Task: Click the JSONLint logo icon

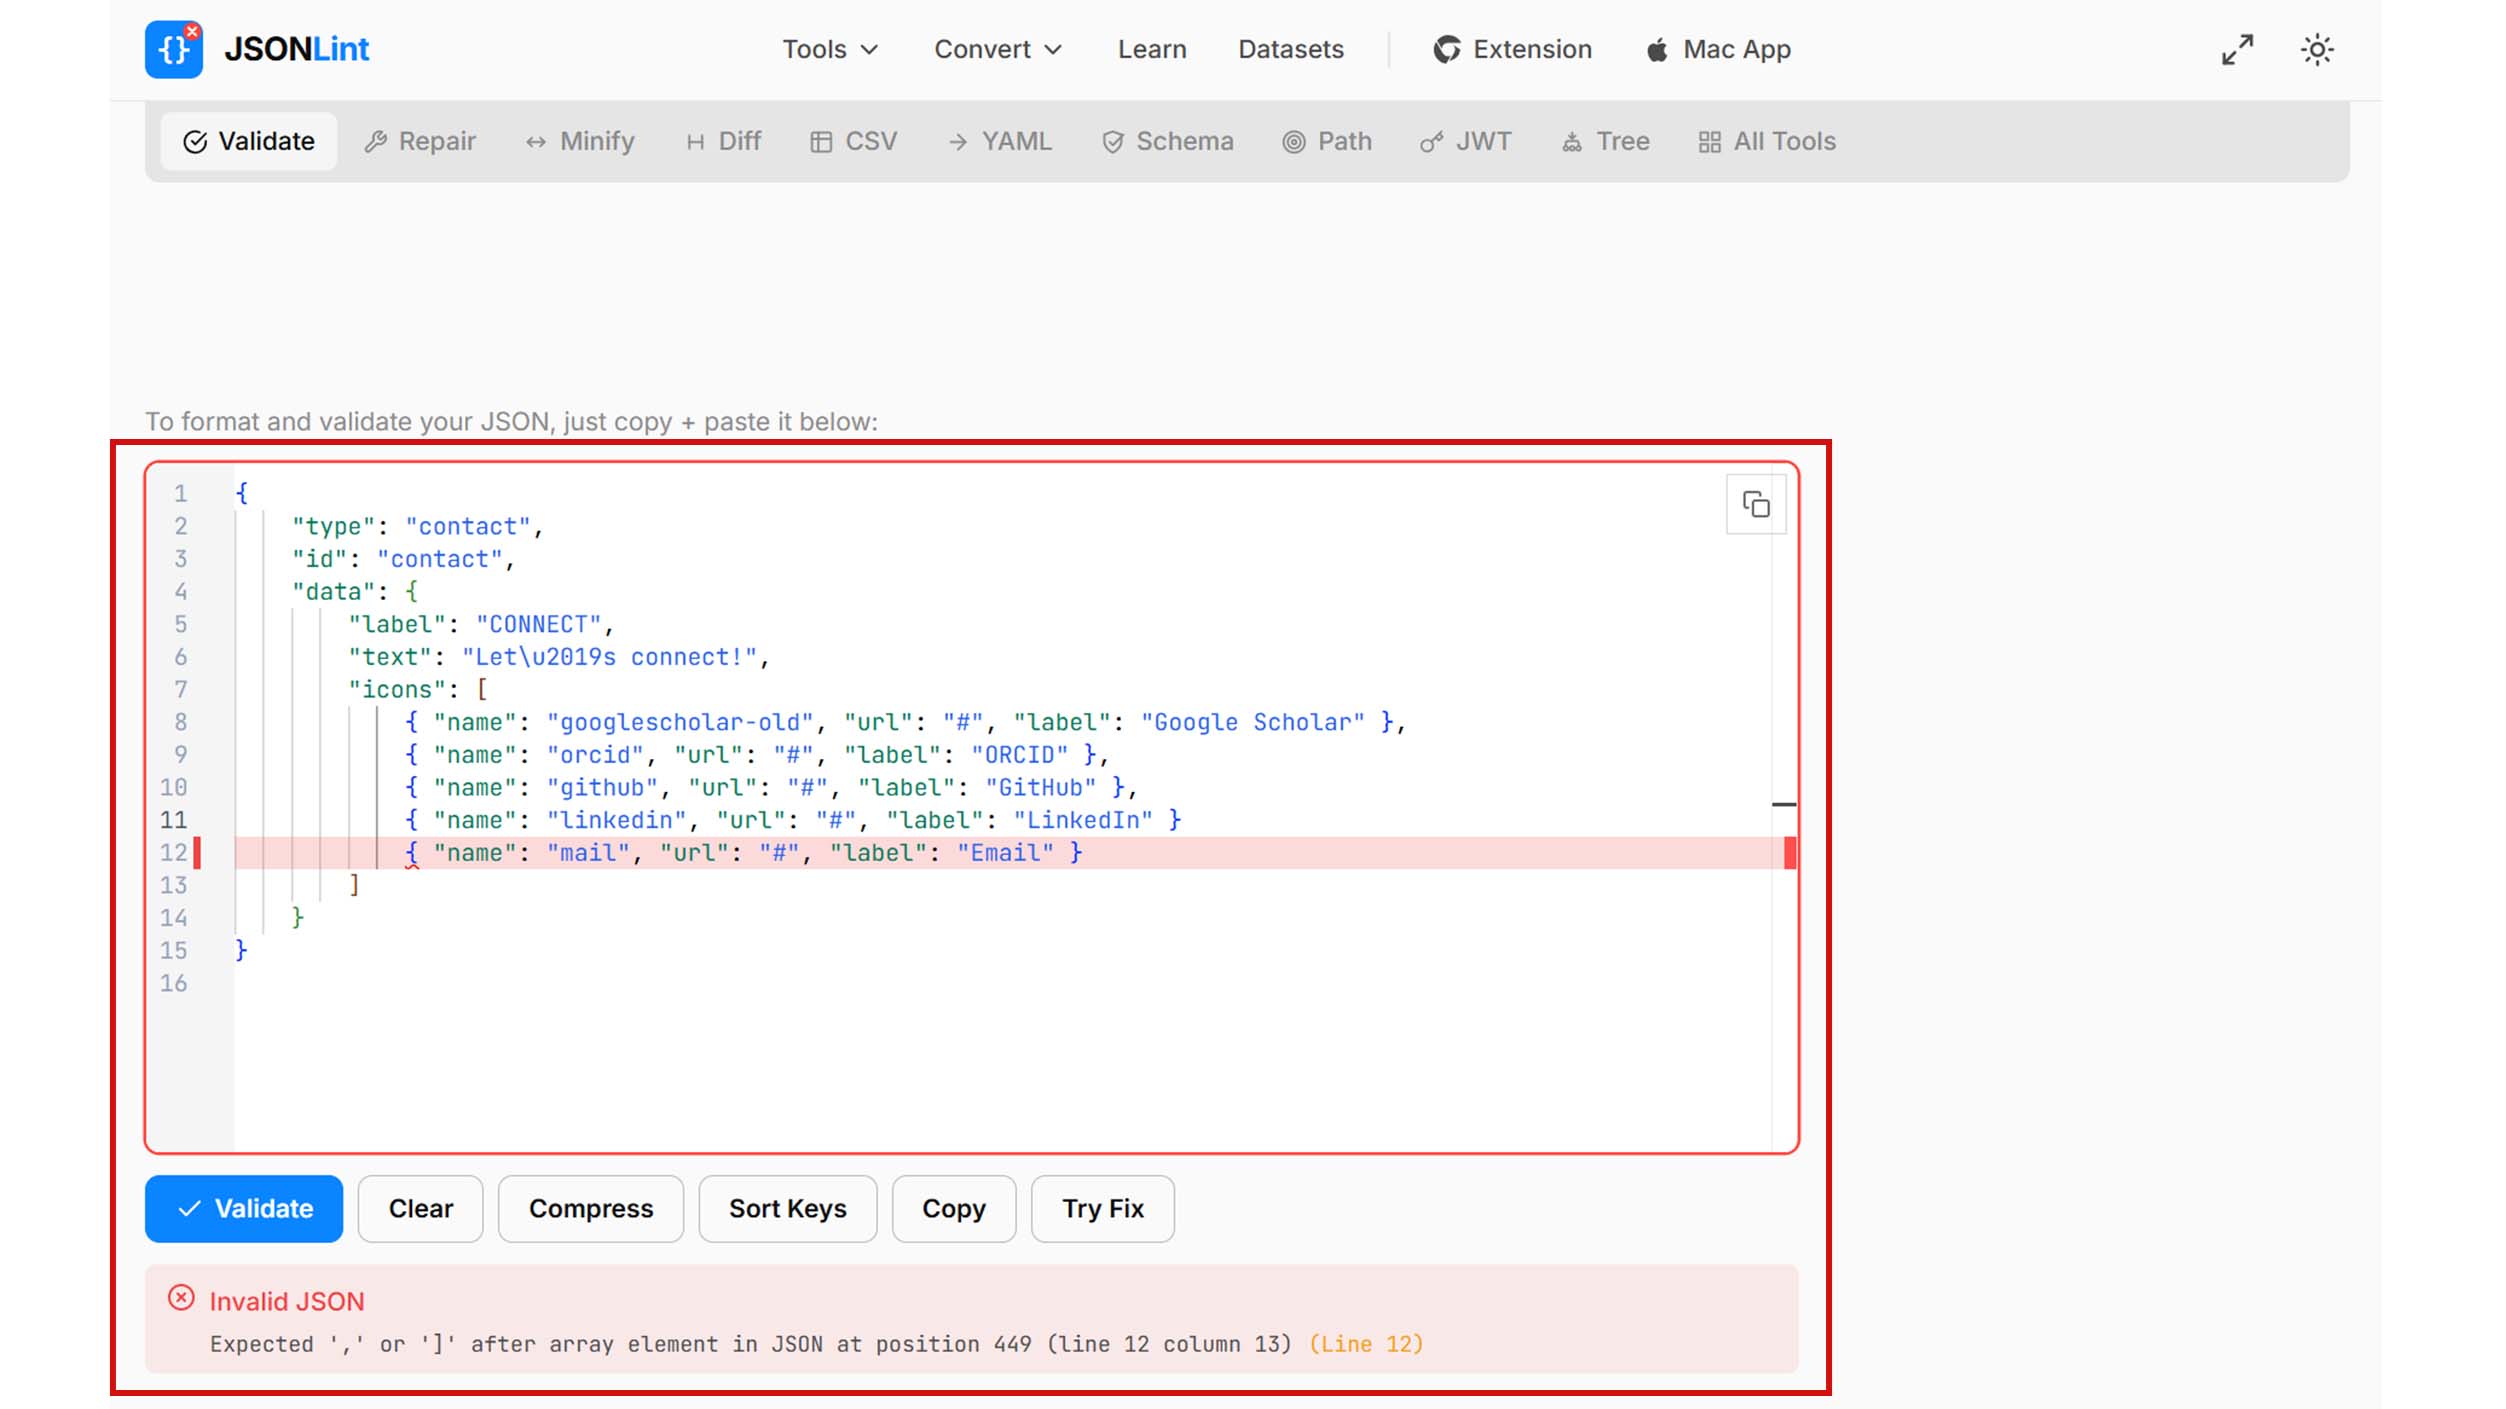Action: point(174,49)
